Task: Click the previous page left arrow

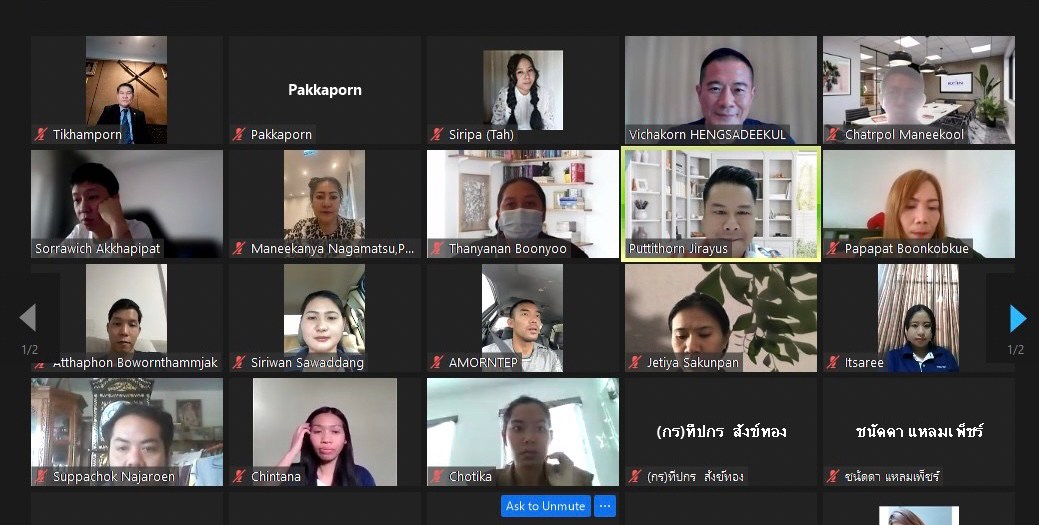Action: [x=28, y=318]
